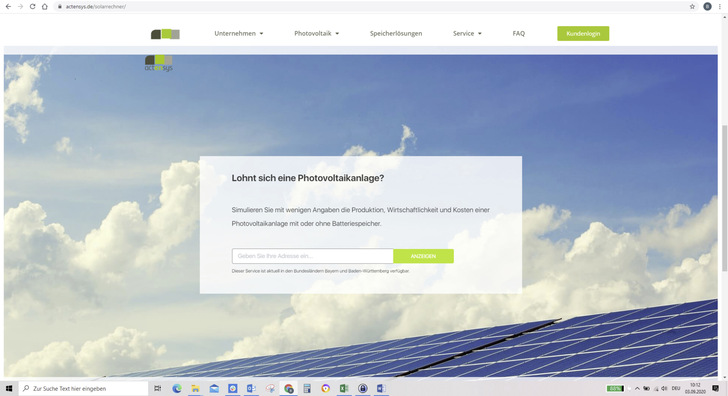Show hidden system tray icons
Viewport: 728px width, 396px height.
coord(637,389)
